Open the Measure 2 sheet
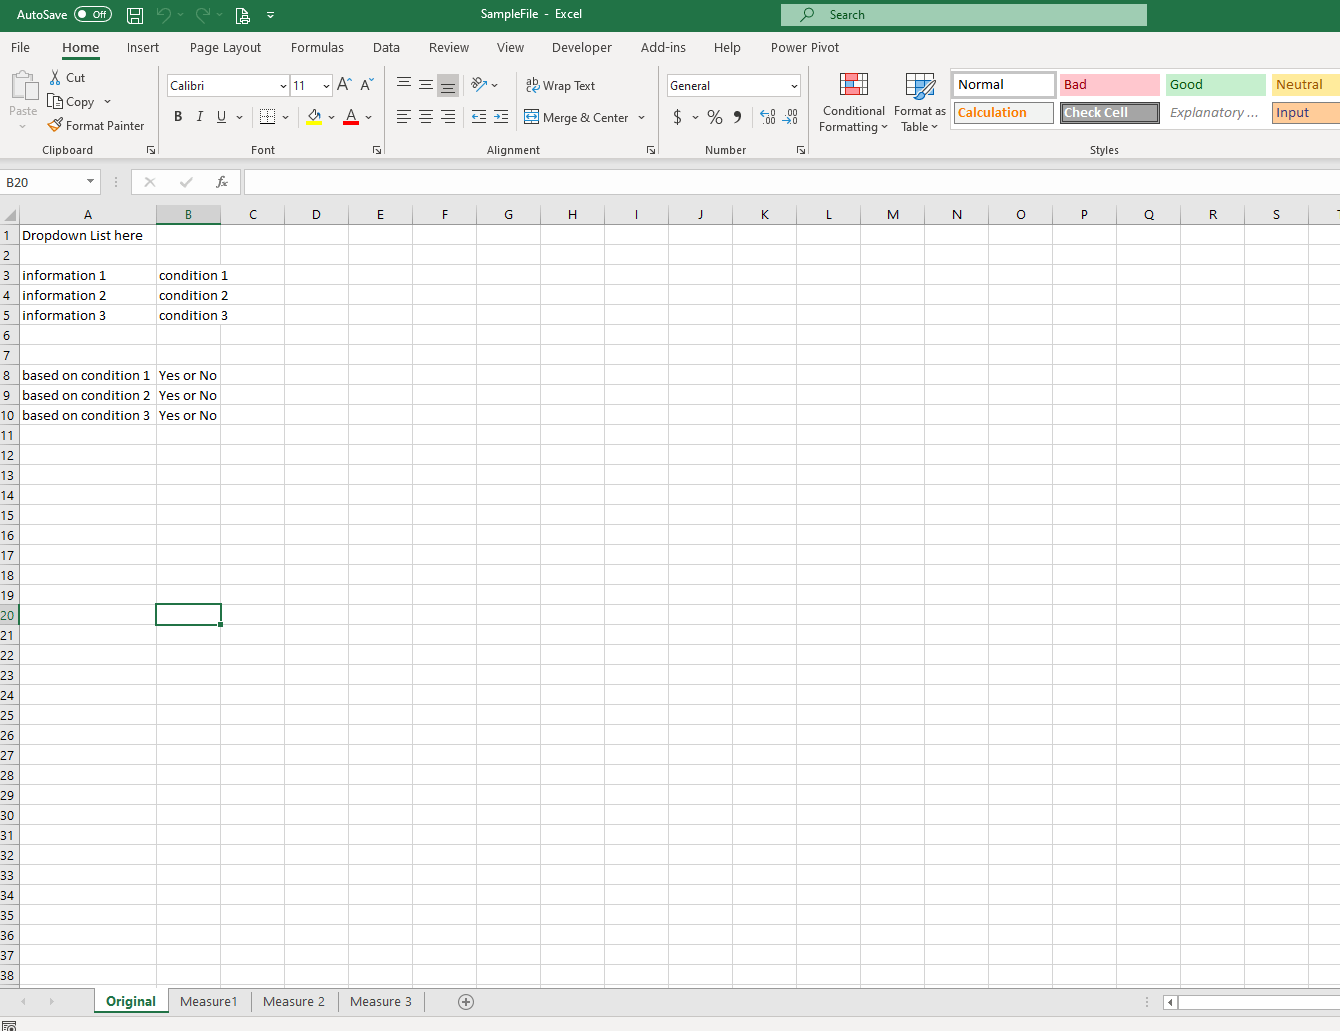Viewport: 1340px width, 1031px height. click(x=293, y=1001)
